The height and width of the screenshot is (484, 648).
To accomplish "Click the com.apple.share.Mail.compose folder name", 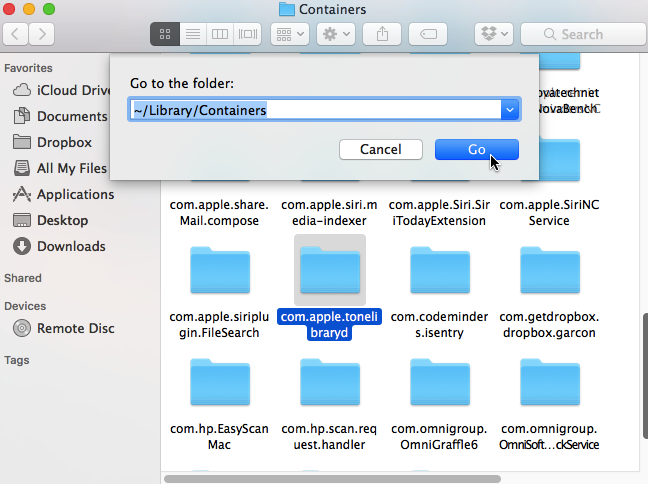I will tap(219, 212).
